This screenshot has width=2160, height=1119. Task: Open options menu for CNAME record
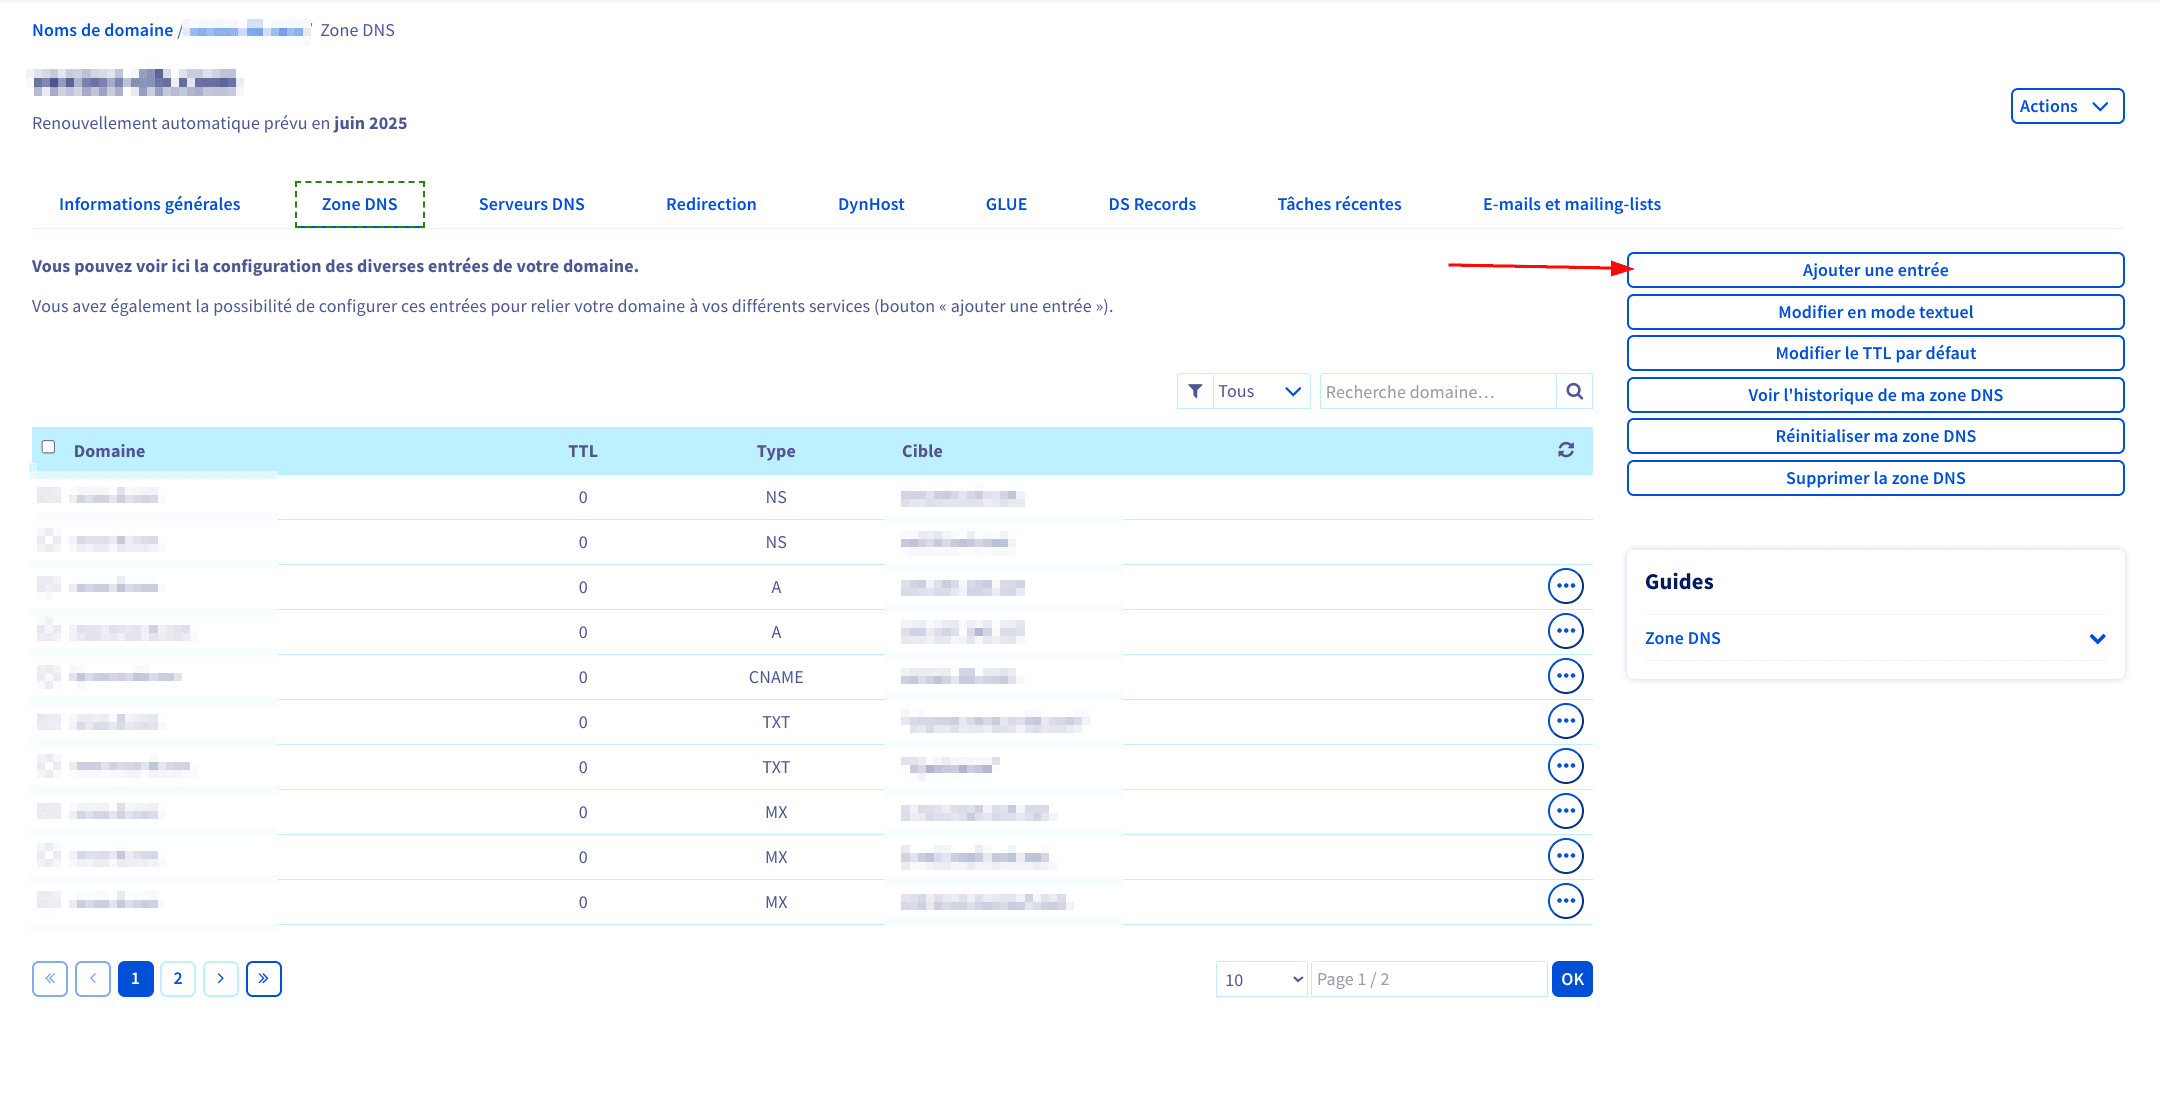[x=1566, y=676]
